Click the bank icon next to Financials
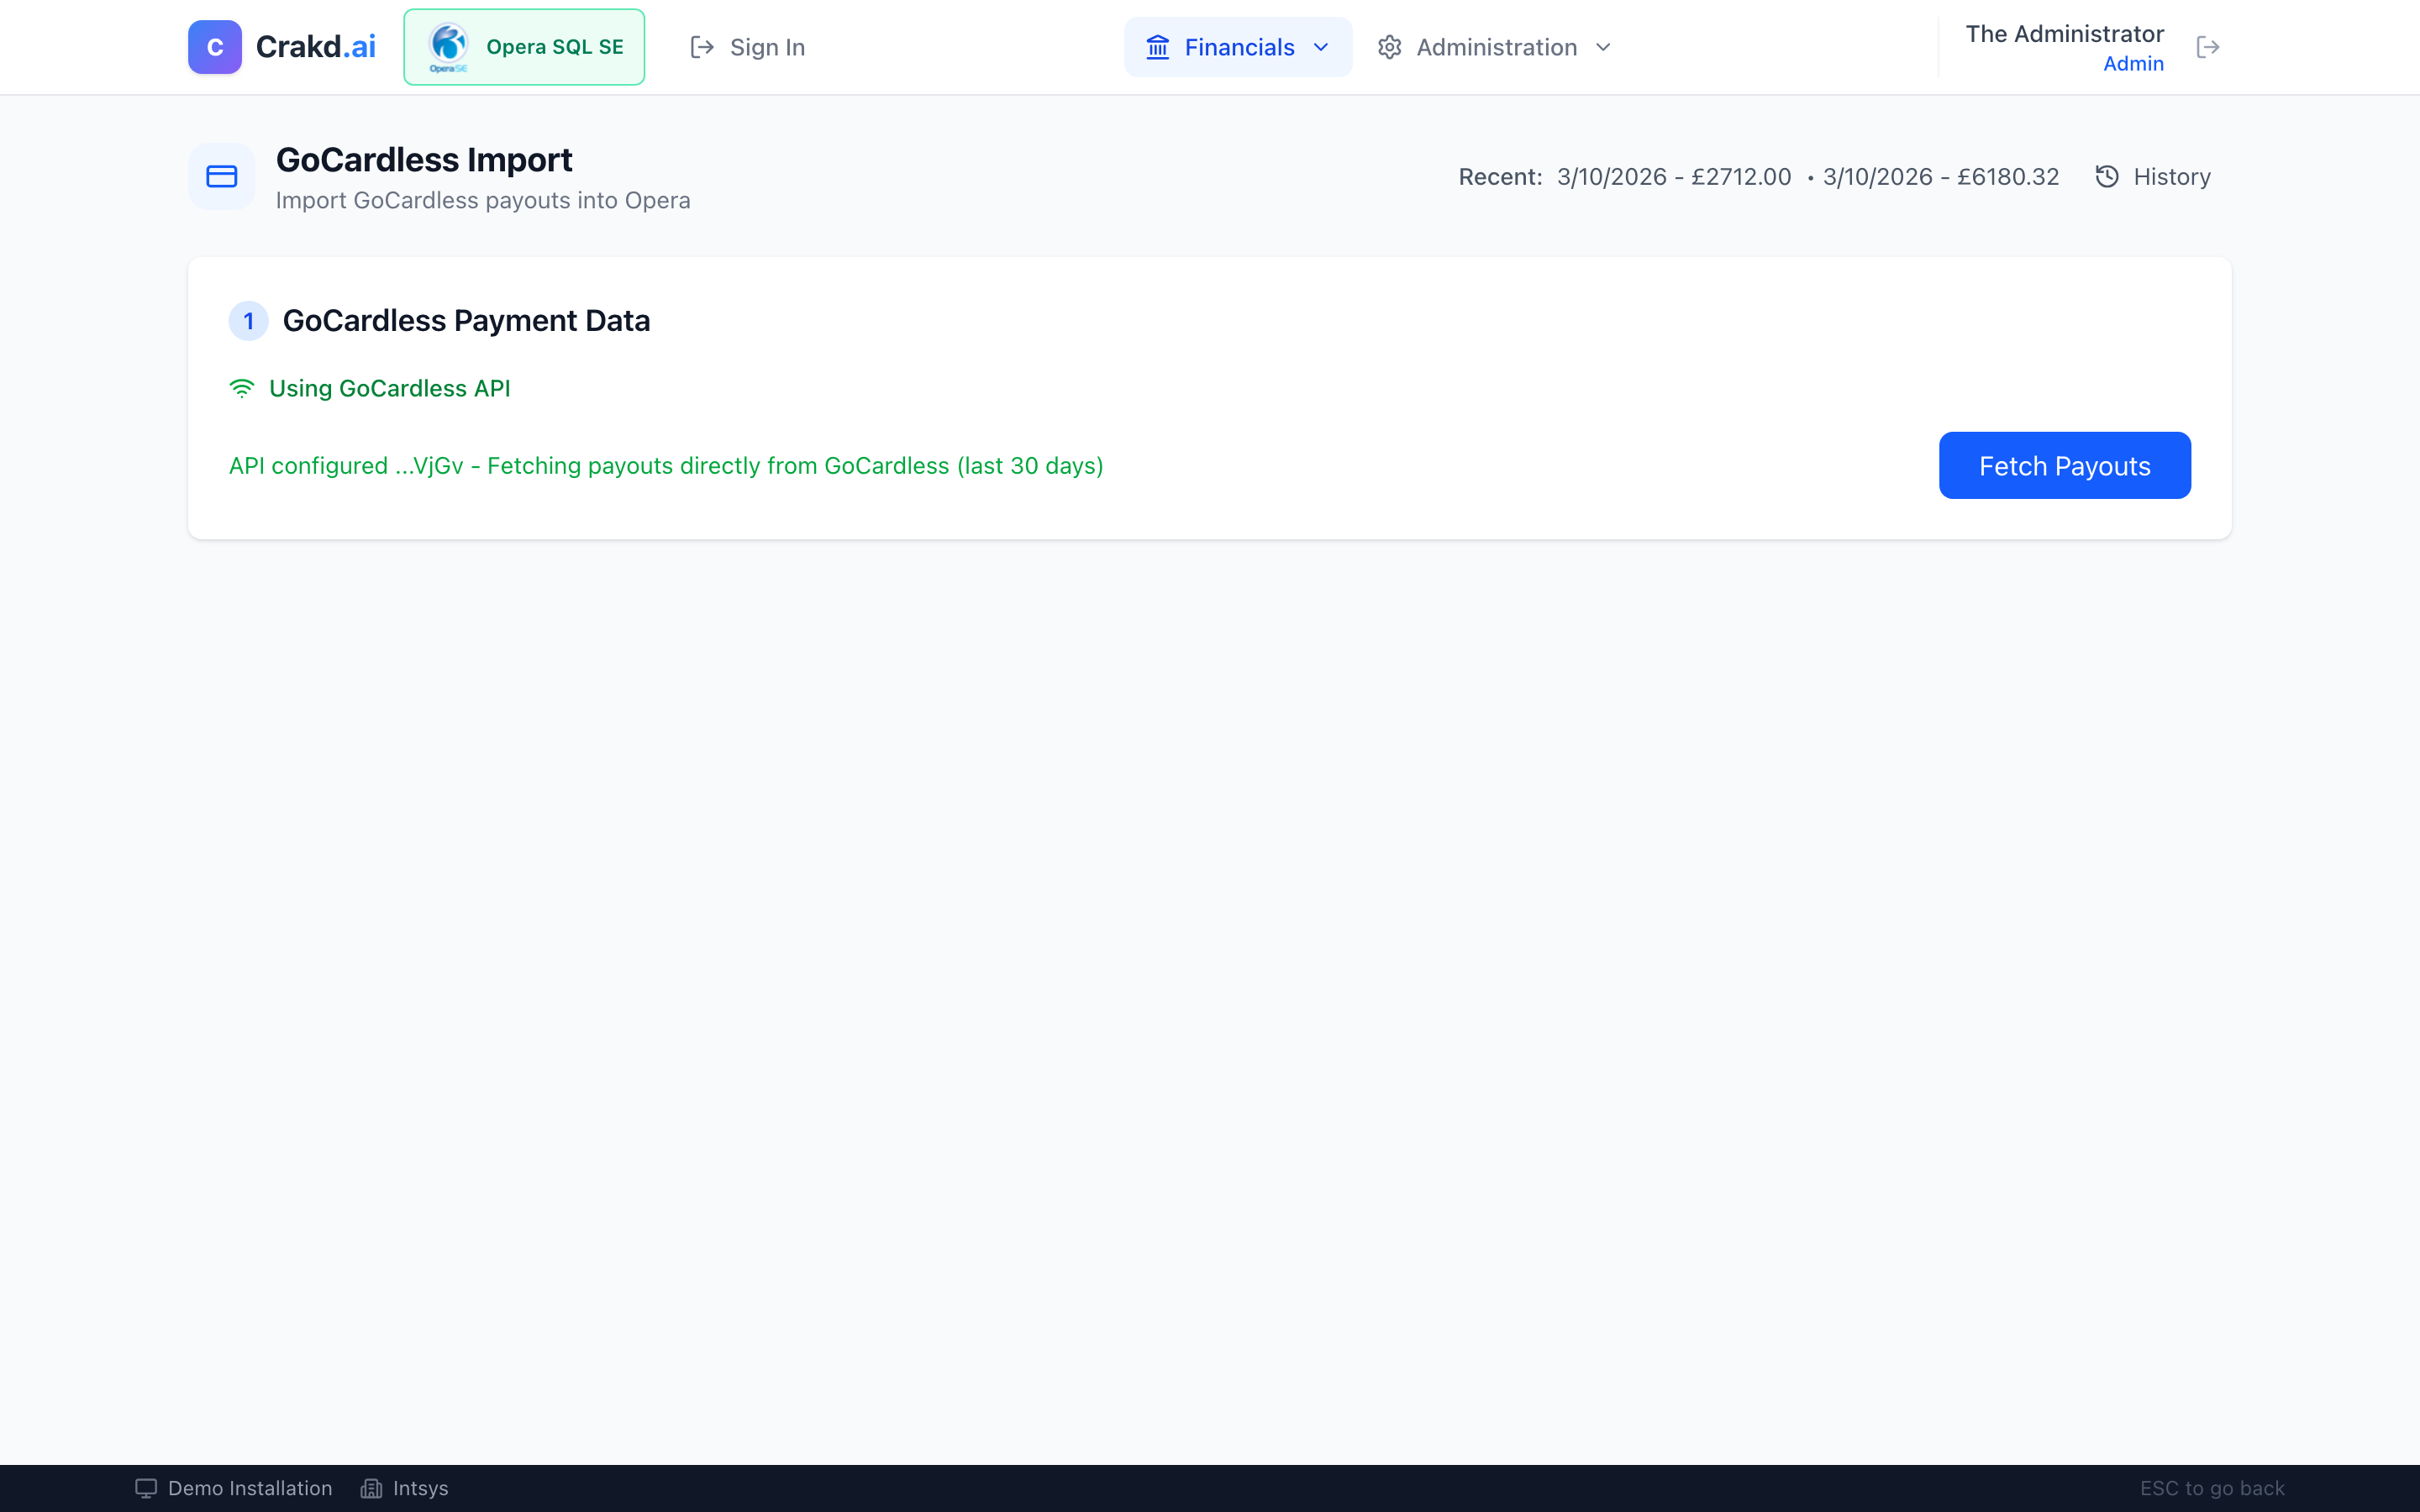The image size is (2420, 1512). [x=1158, y=46]
